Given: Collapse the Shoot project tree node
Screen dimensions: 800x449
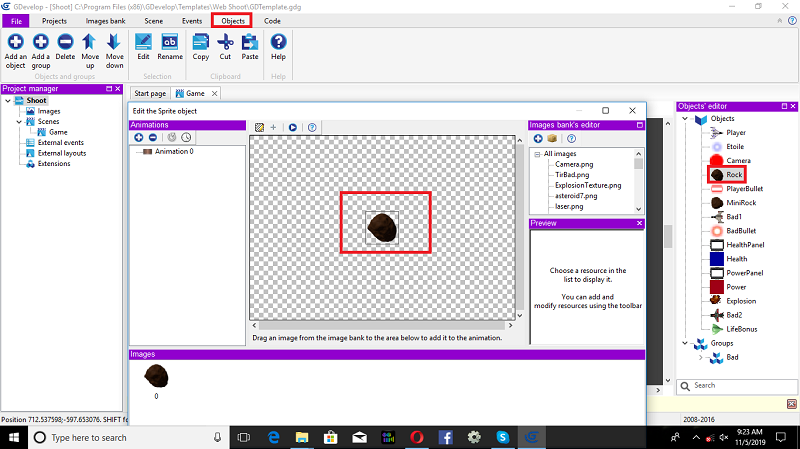Looking at the screenshot, I should [8, 101].
